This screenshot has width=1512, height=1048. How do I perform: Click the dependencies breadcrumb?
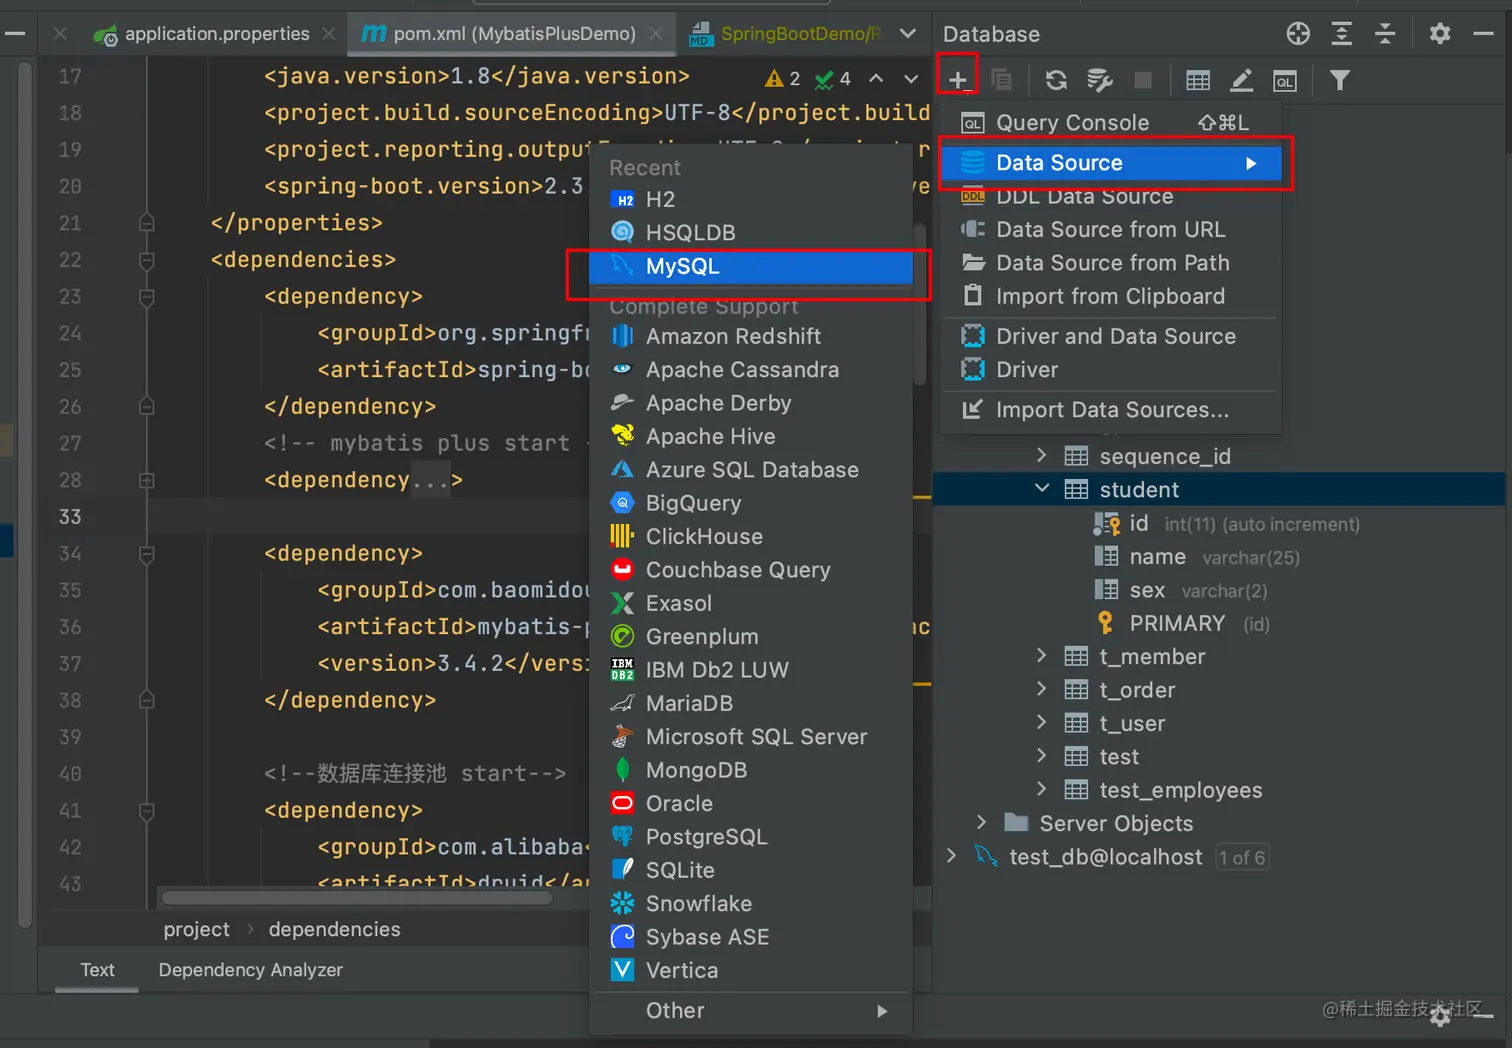(334, 930)
